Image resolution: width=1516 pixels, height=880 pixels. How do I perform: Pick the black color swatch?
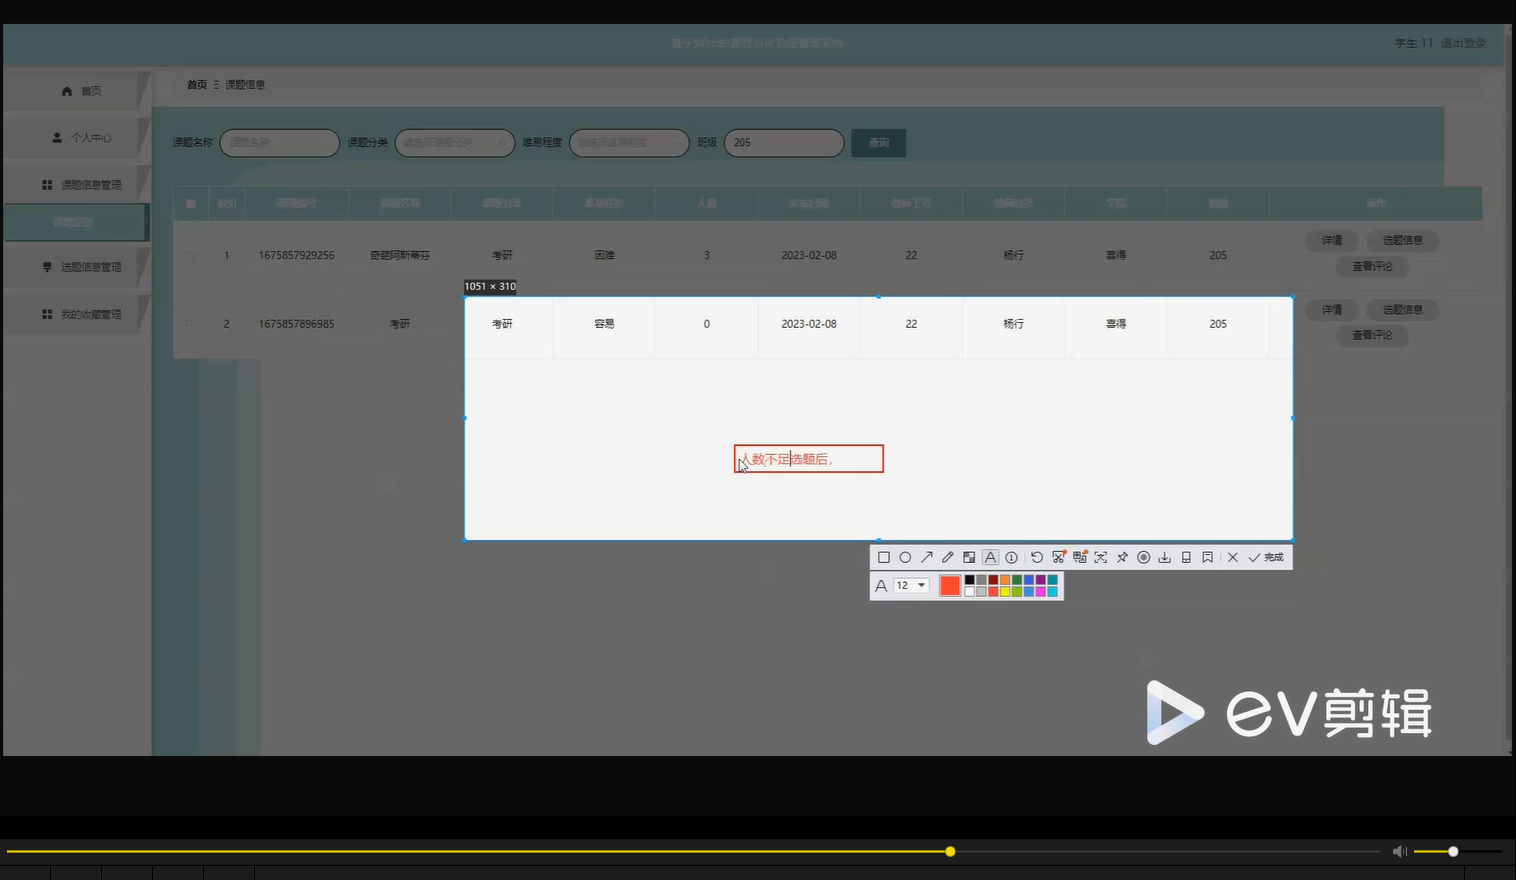pos(969,580)
